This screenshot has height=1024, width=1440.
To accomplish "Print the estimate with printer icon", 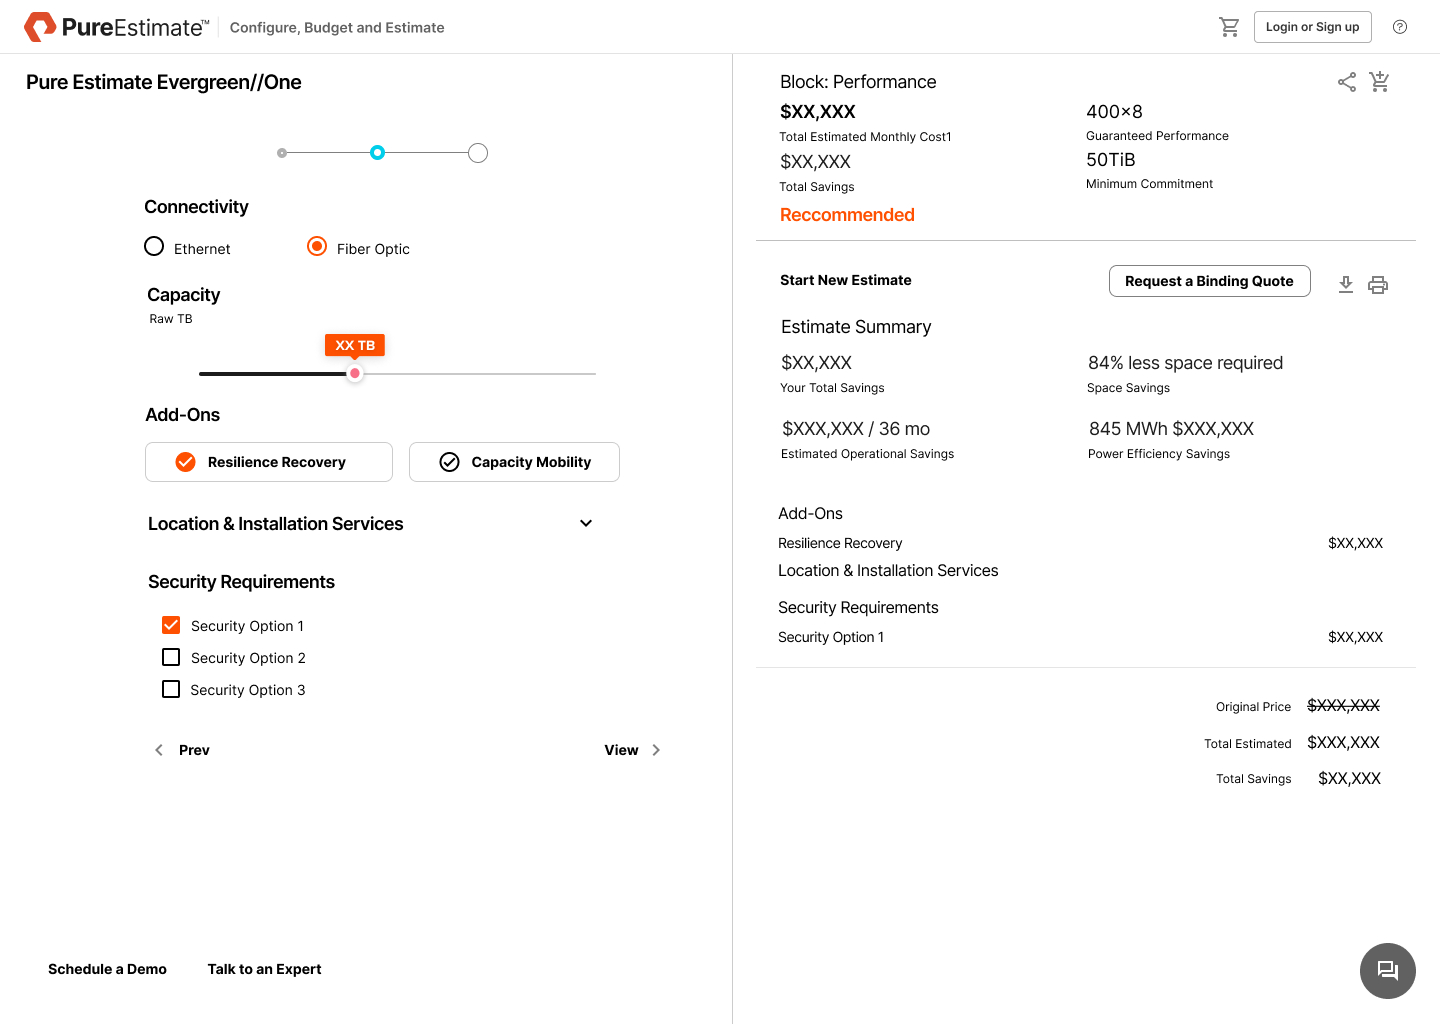I will [x=1378, y=285].
